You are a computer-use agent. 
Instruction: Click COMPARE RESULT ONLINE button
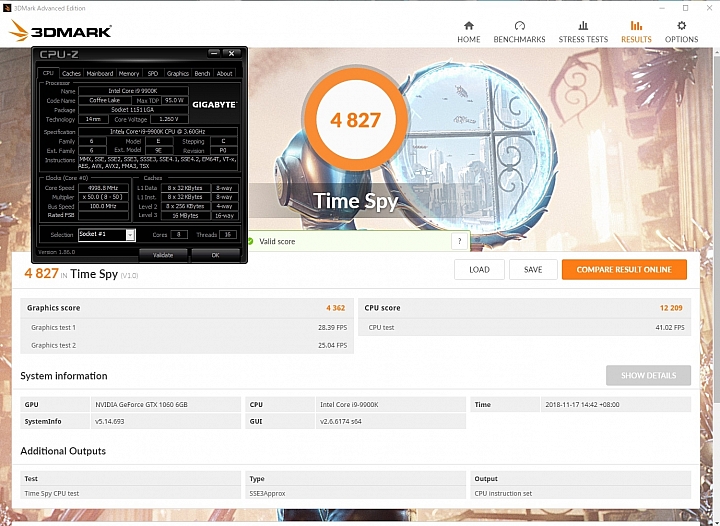tap(624, 269)
